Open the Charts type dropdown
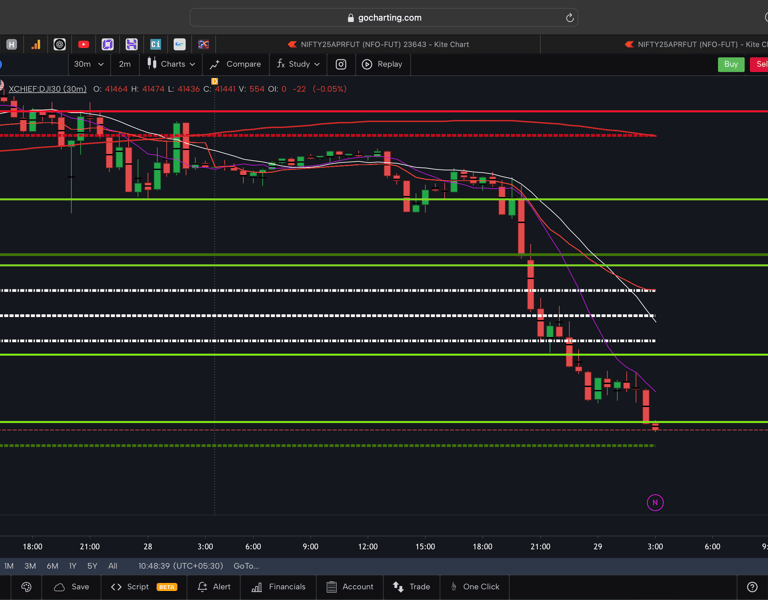Screen dimensions: 768x600 (x=171, y=64)
